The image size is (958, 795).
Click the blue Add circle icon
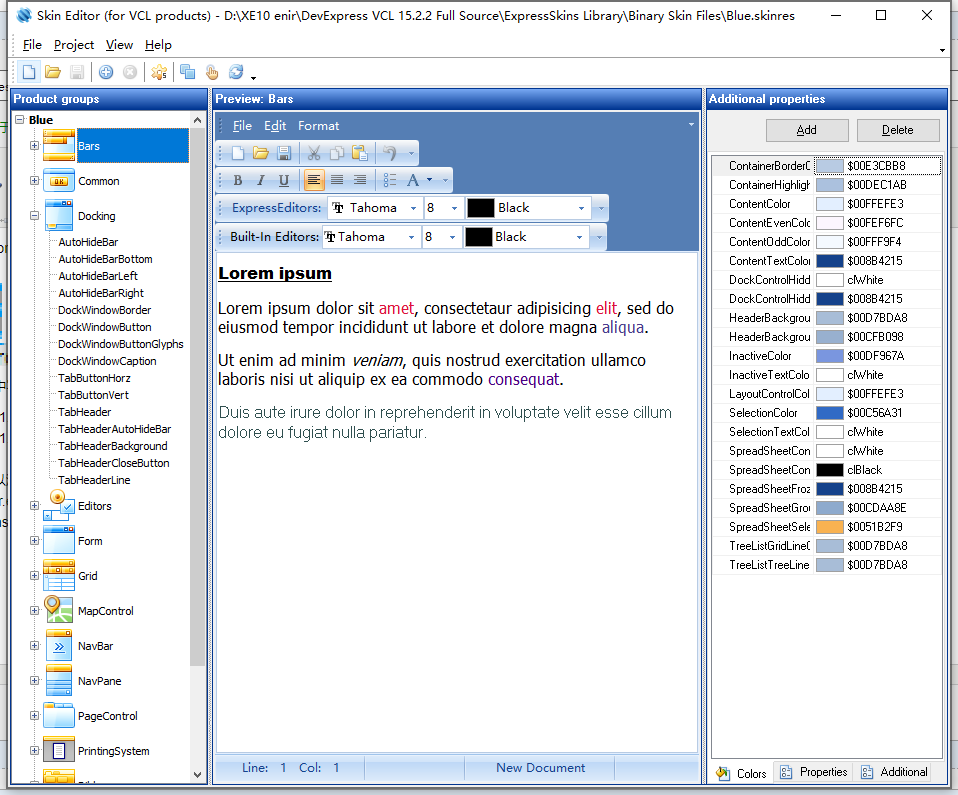[106, 72]
